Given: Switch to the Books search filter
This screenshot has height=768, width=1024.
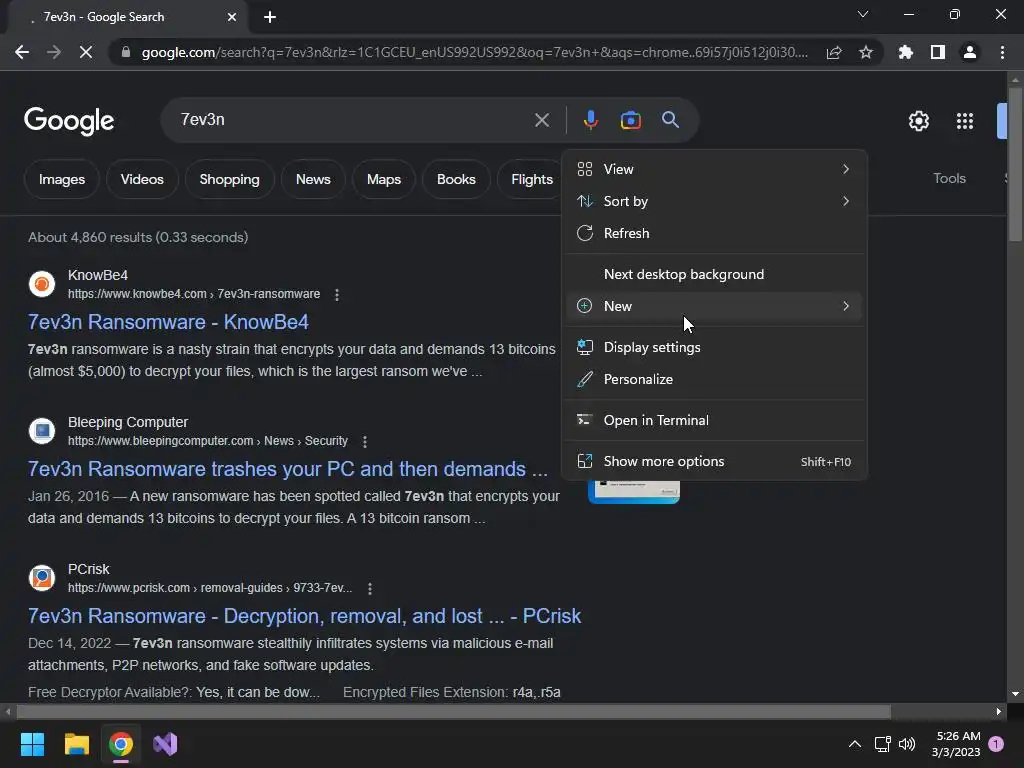Looking at the screenshot, I should coord(456,180).
